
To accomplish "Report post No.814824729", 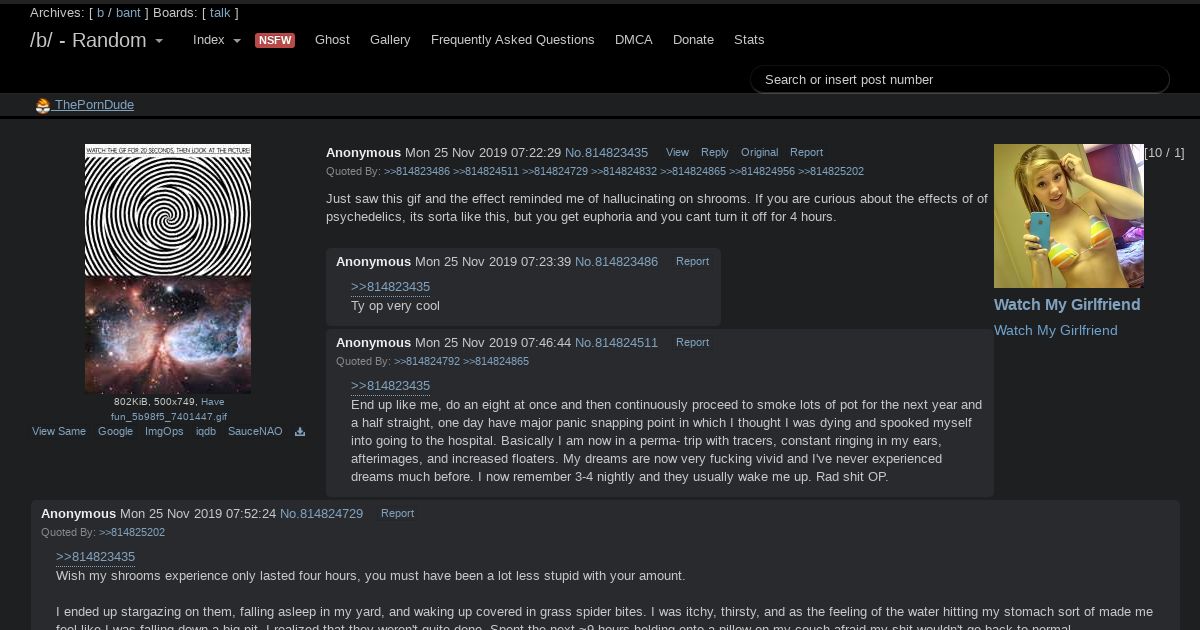I will click(397, 514).
